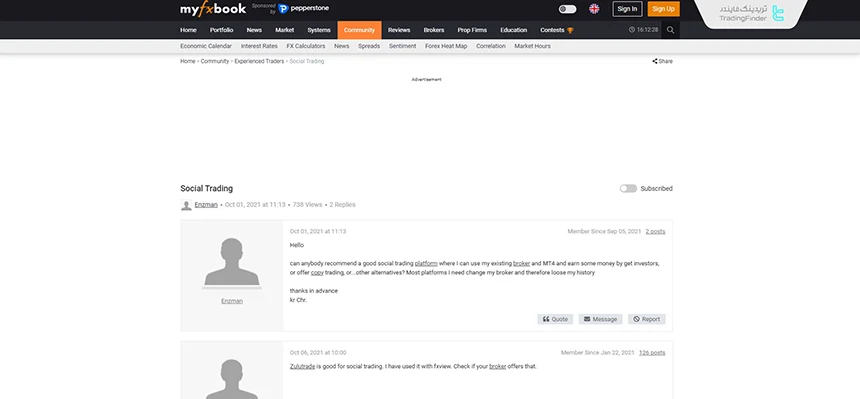Click the underlined copy keyword
Screen dimensions: 860x399
click(317, 272)
